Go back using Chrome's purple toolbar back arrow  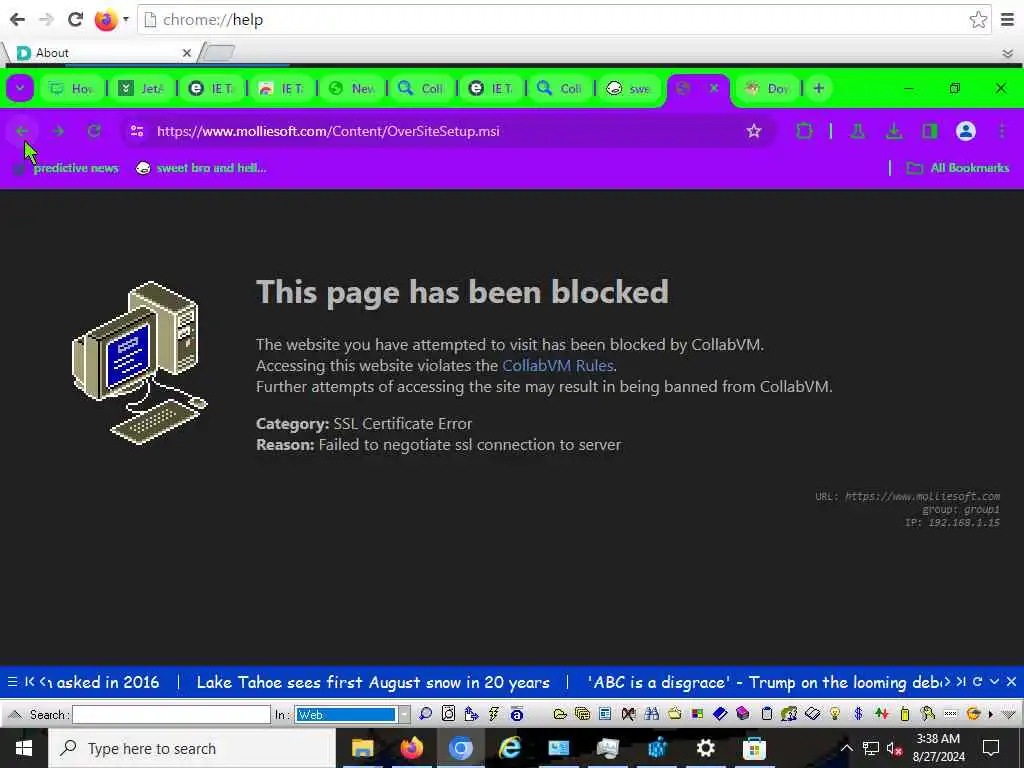(22, 131)
